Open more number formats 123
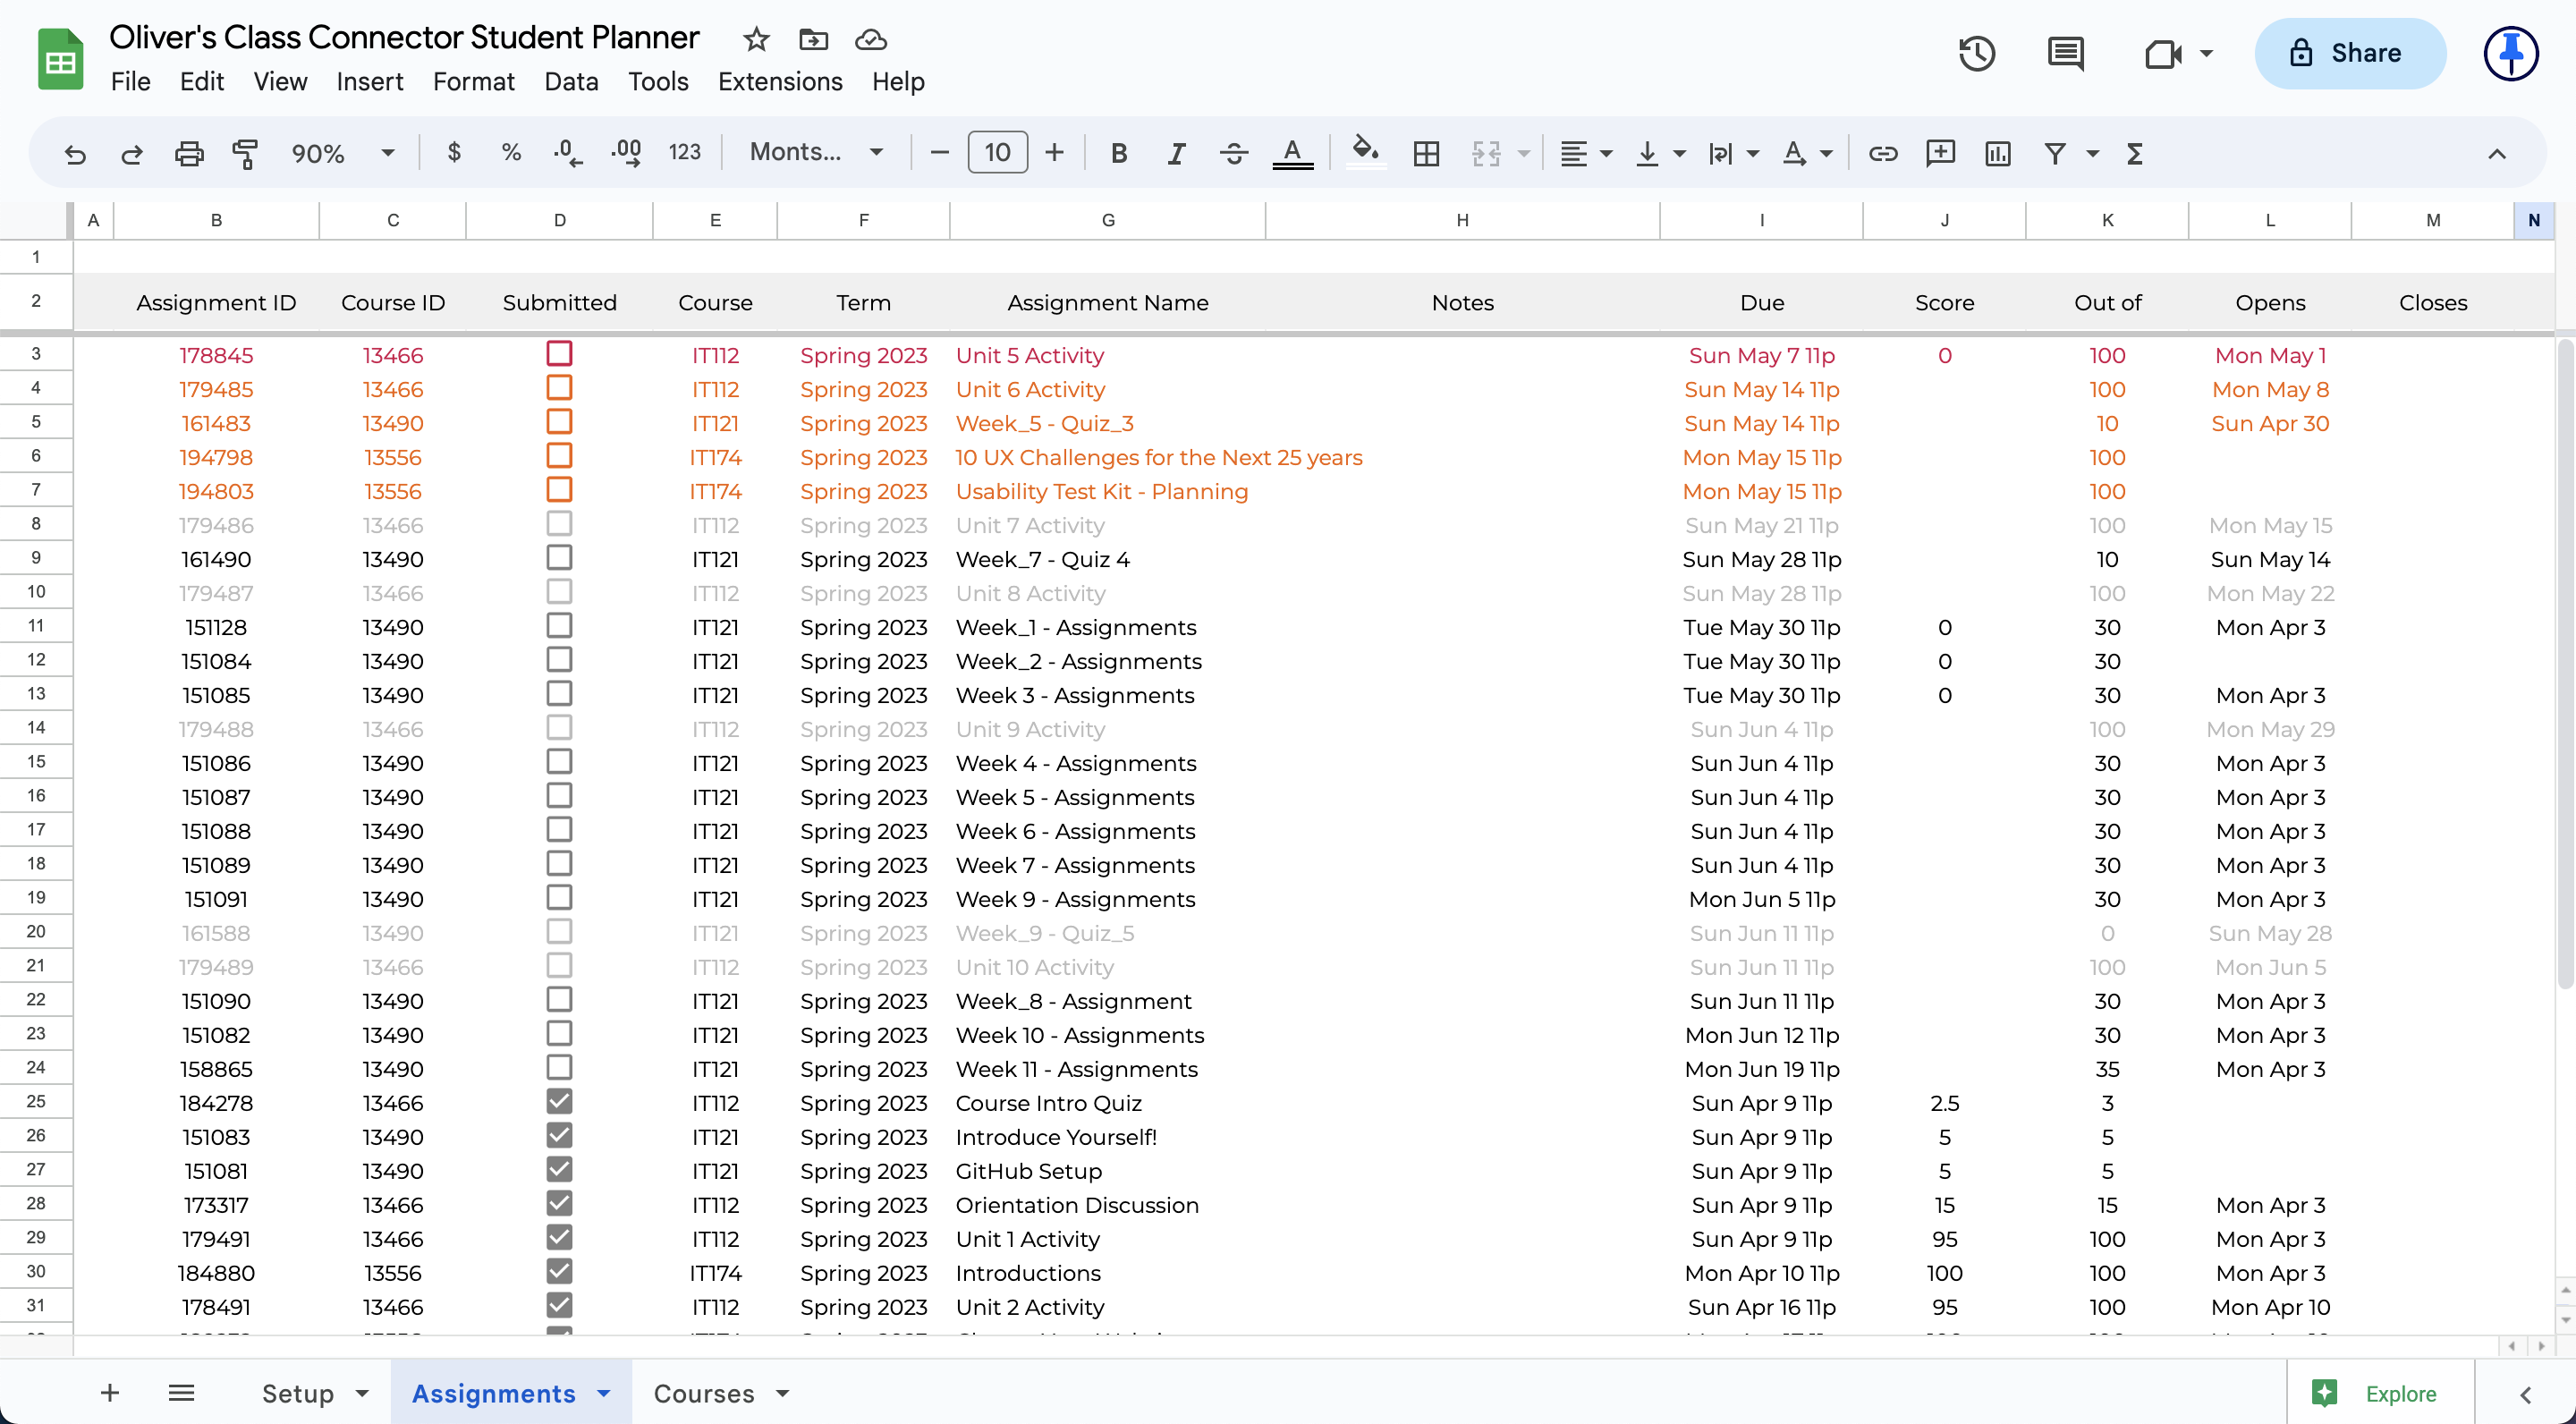The height and width of the screenshot is (1424, 2576). [x=685, y=152]
